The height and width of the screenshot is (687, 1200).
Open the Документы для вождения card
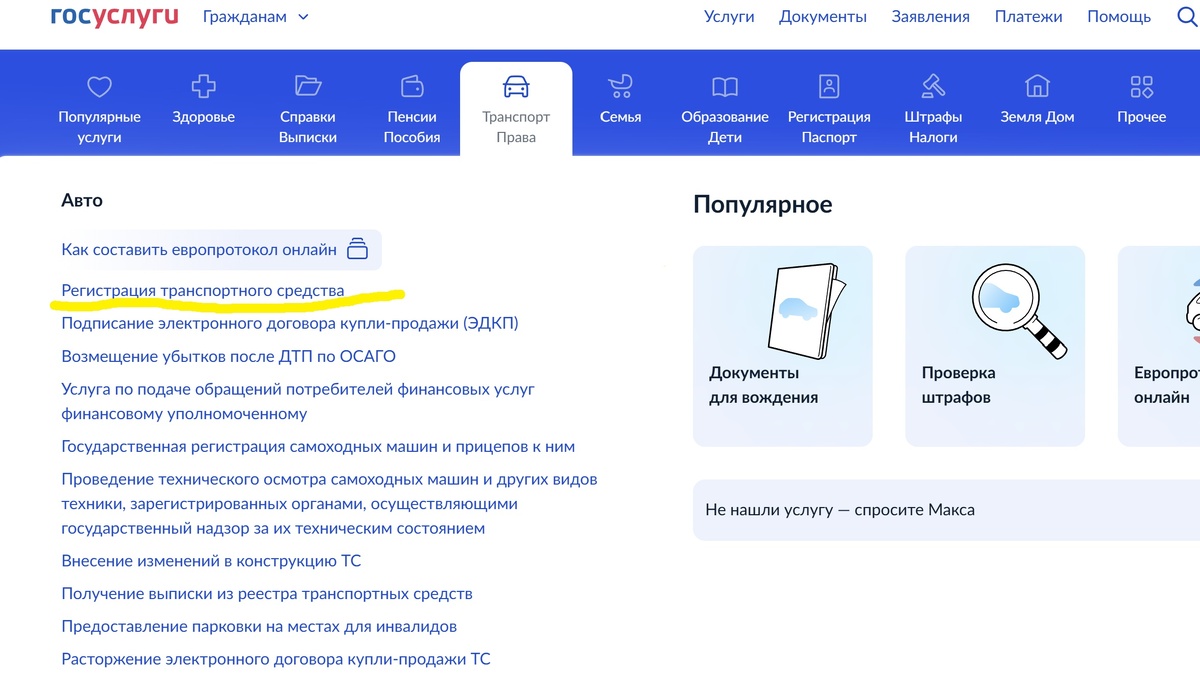tap(783, 346)
